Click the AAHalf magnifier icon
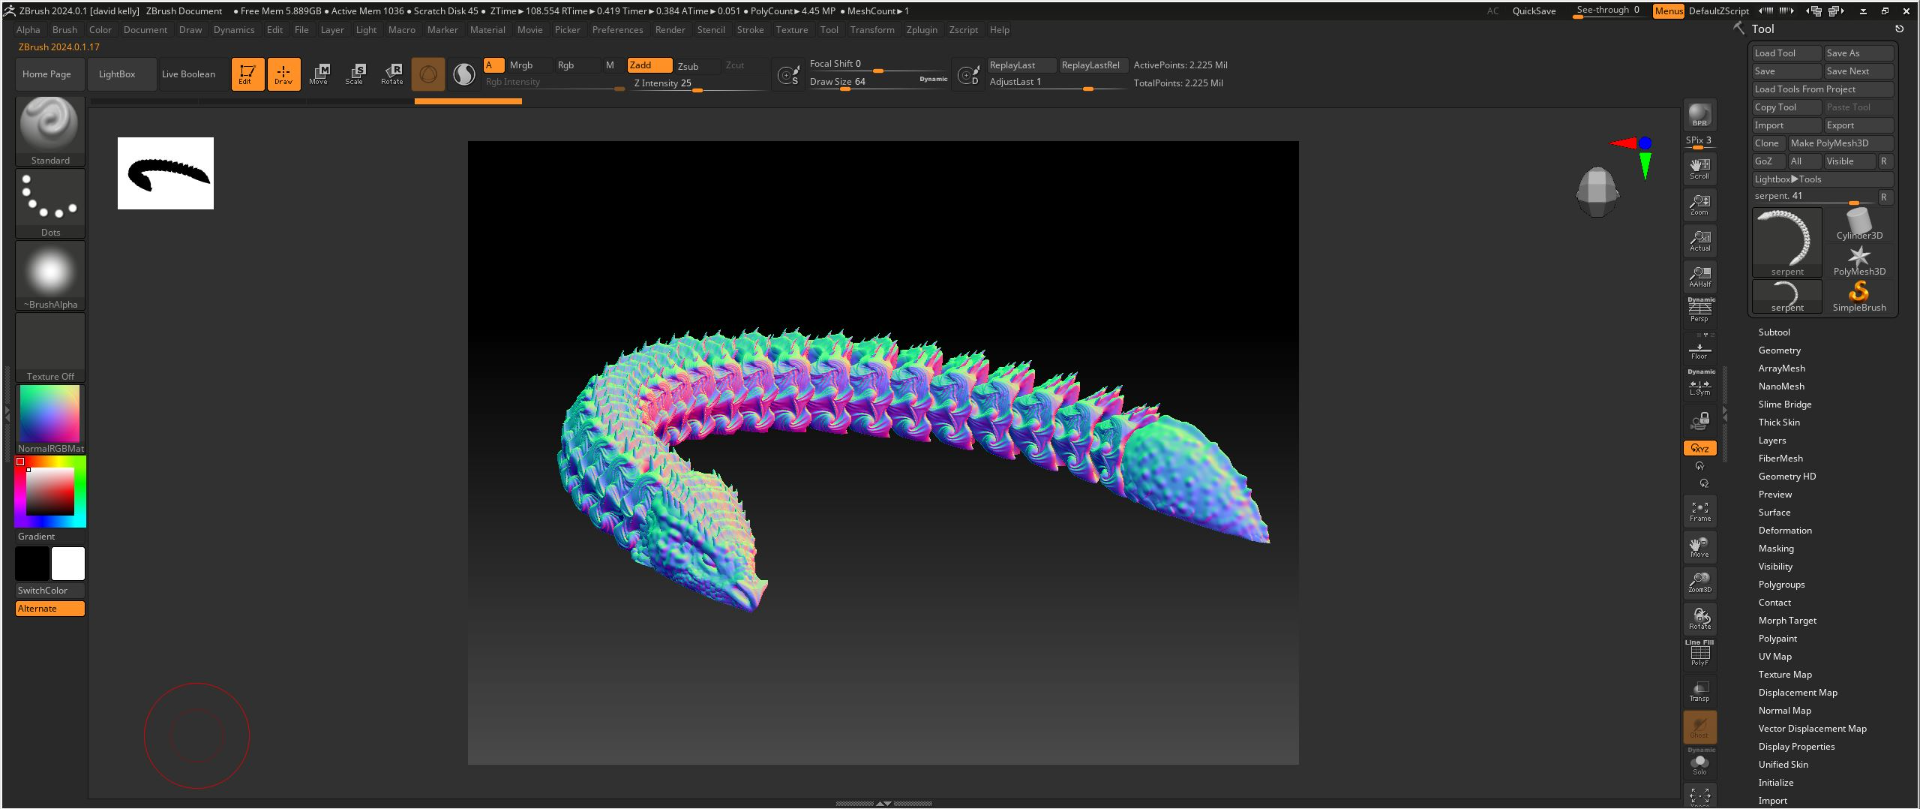1920x809 pixels. (x=1700, y=276)
